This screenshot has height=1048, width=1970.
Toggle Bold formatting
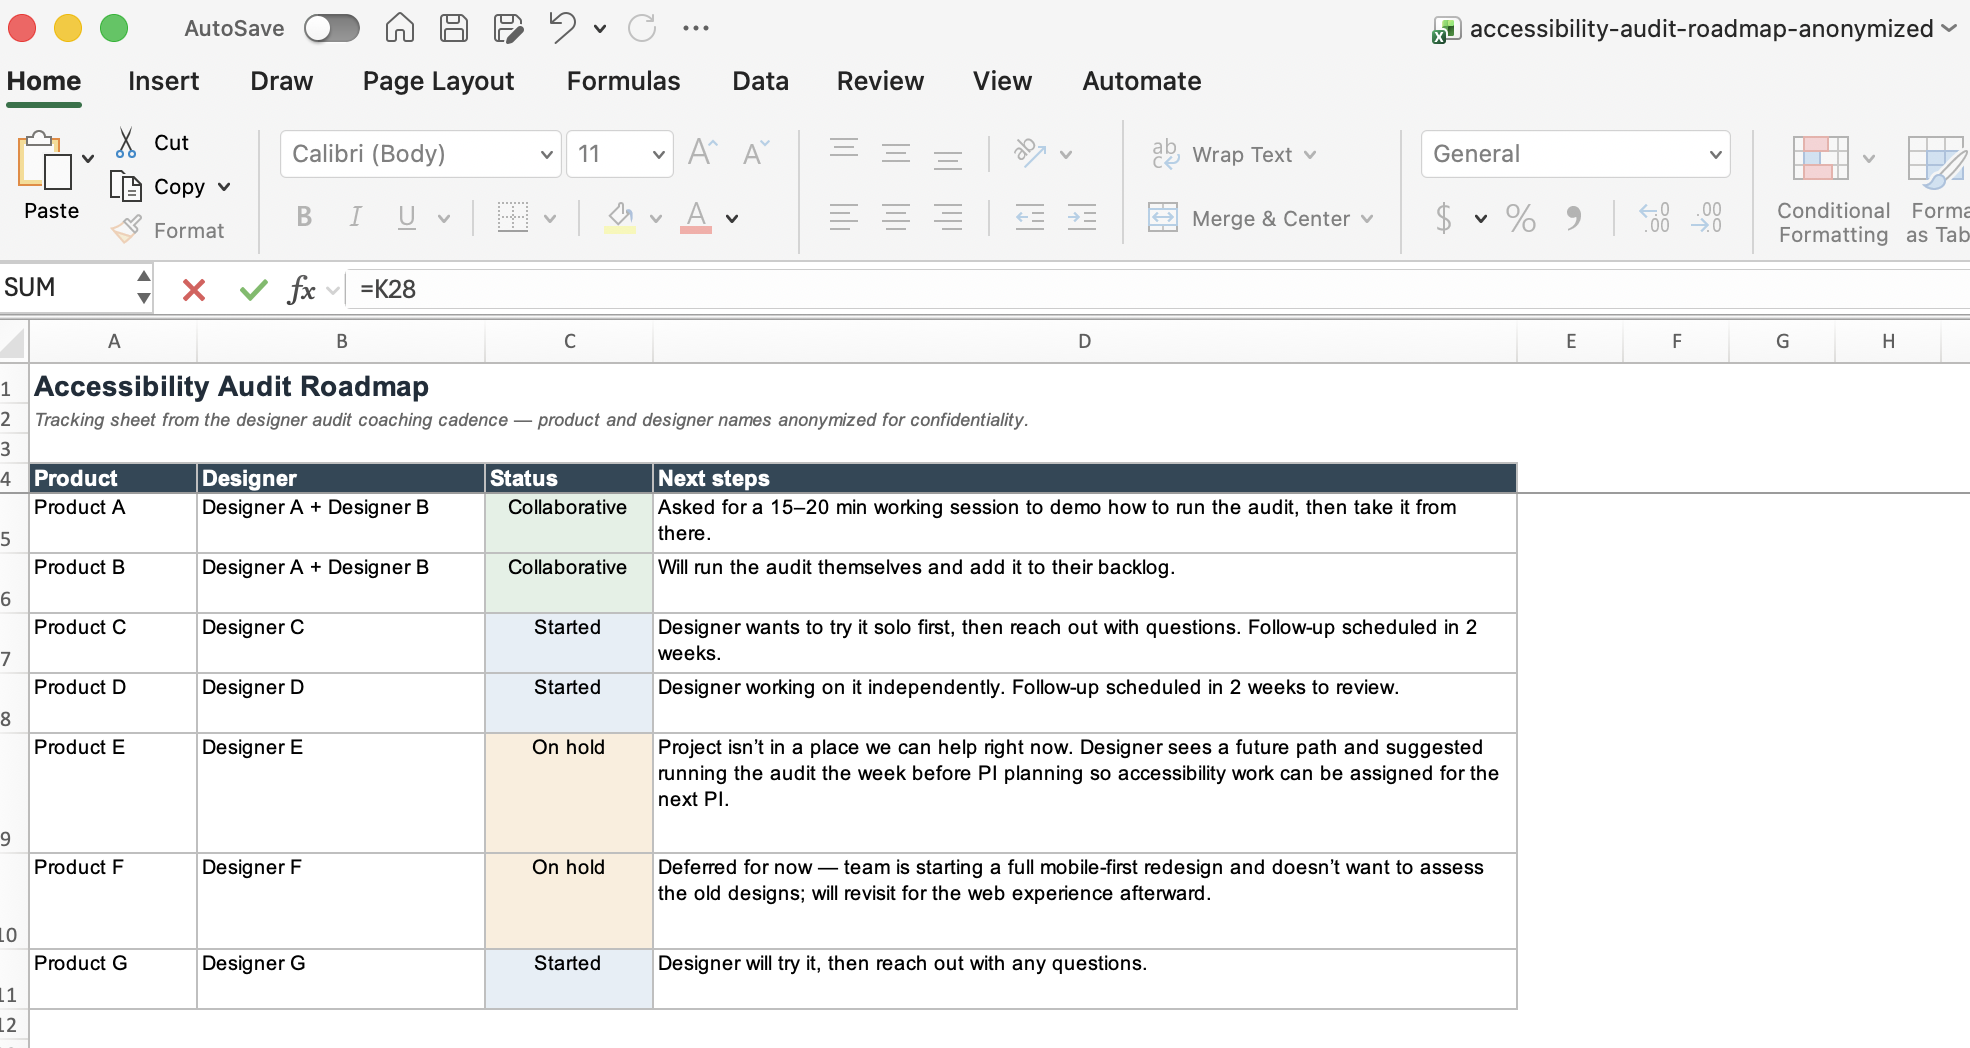click(304, 217)
